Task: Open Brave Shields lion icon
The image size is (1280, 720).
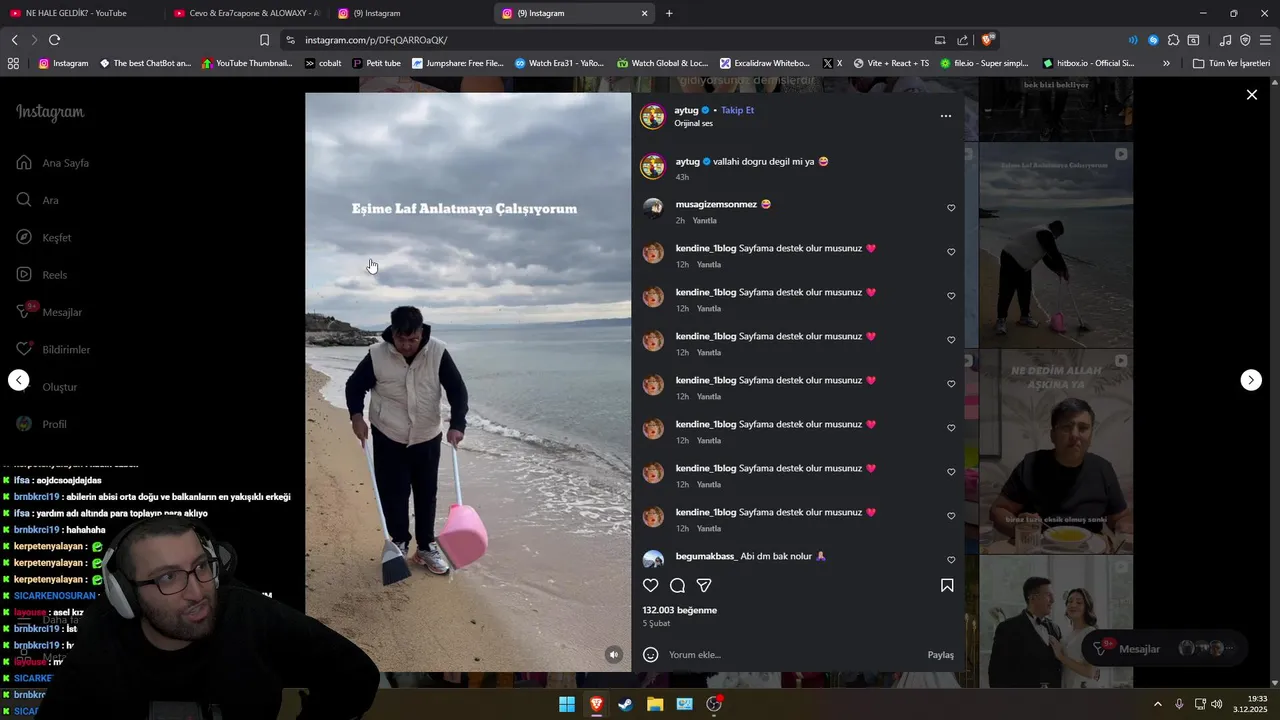Action: 987,40
